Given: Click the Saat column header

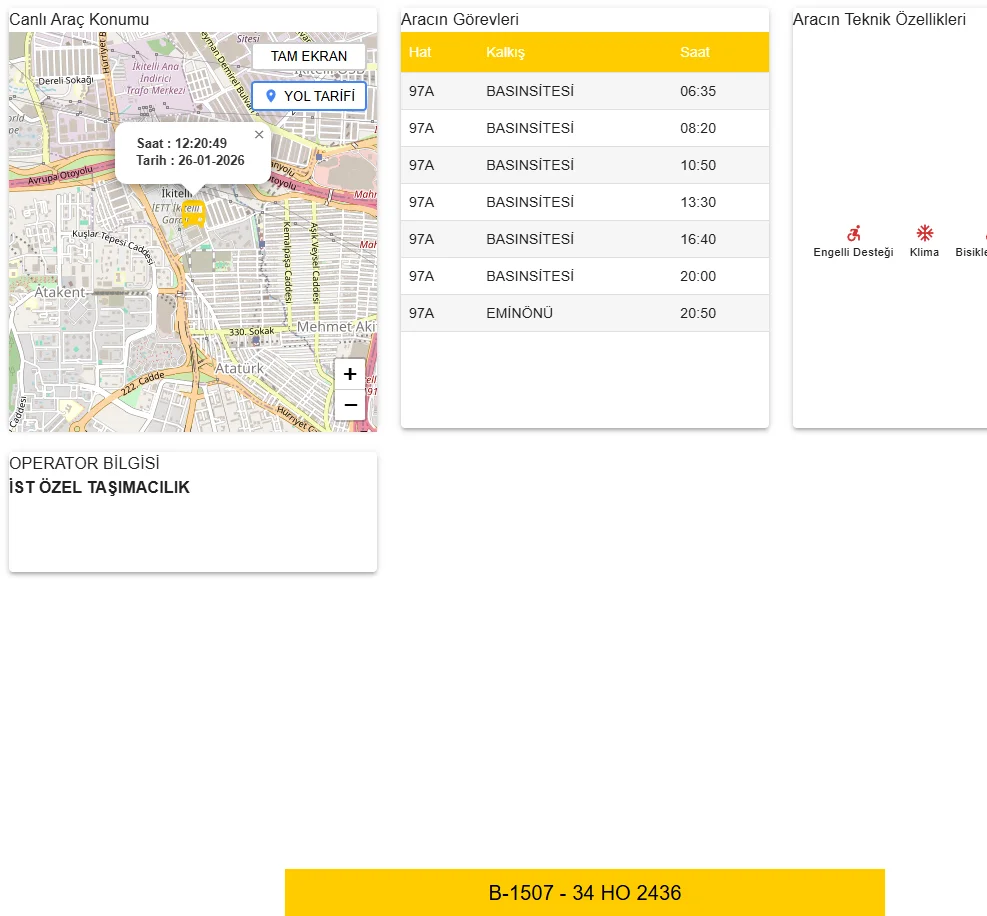Looking at the screenshot, I should 695,52.
